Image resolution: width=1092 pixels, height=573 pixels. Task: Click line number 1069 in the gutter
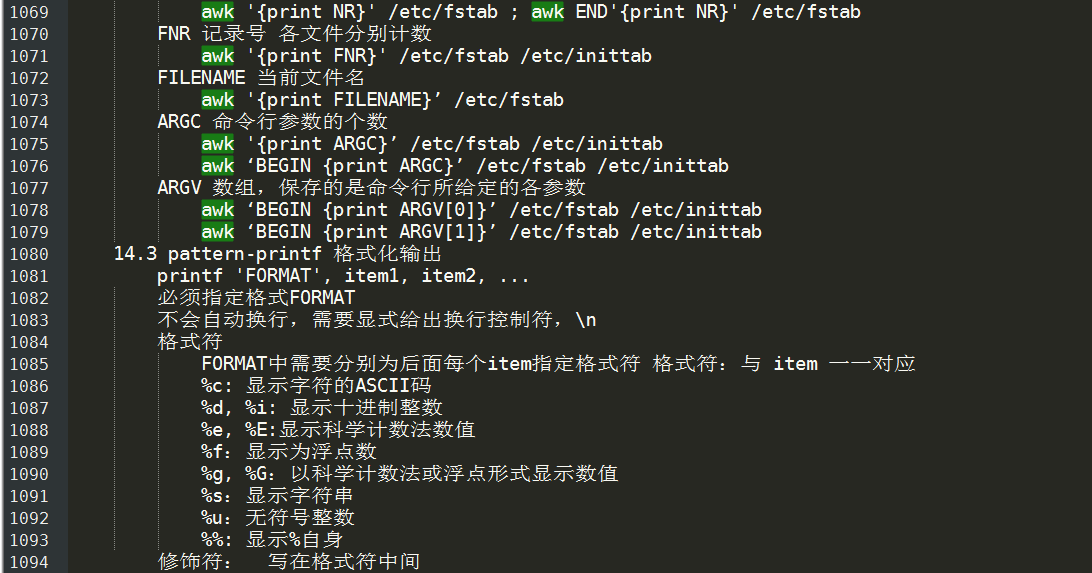tap(29, 12)
